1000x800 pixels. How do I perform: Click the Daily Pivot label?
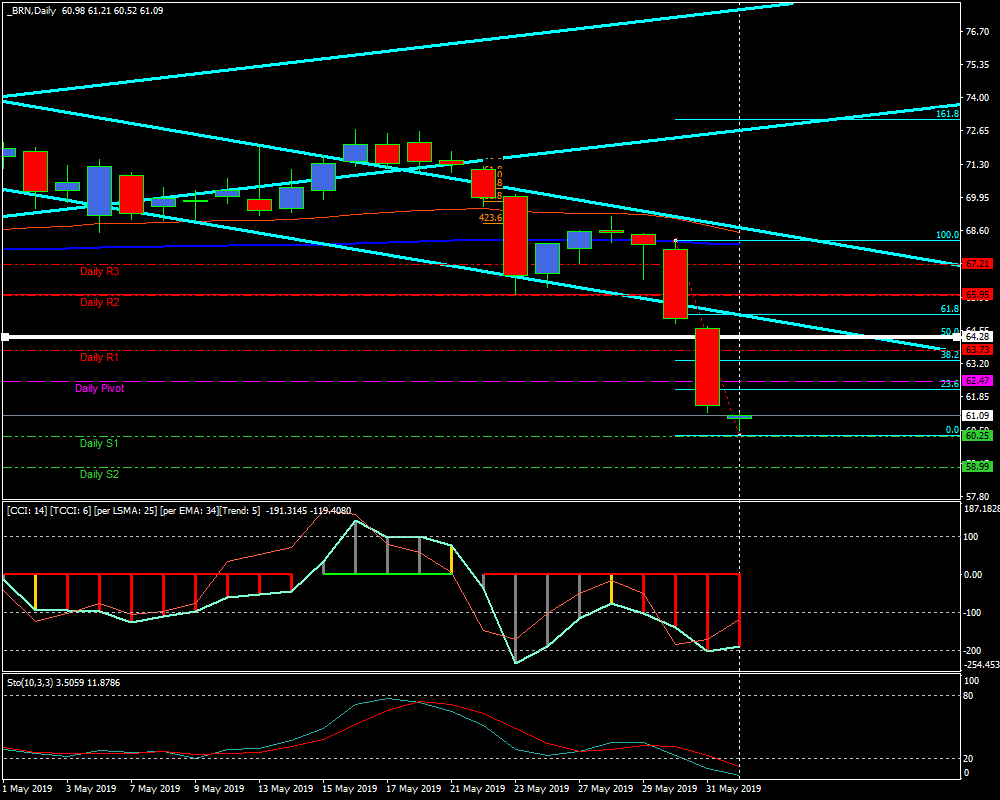100,388
